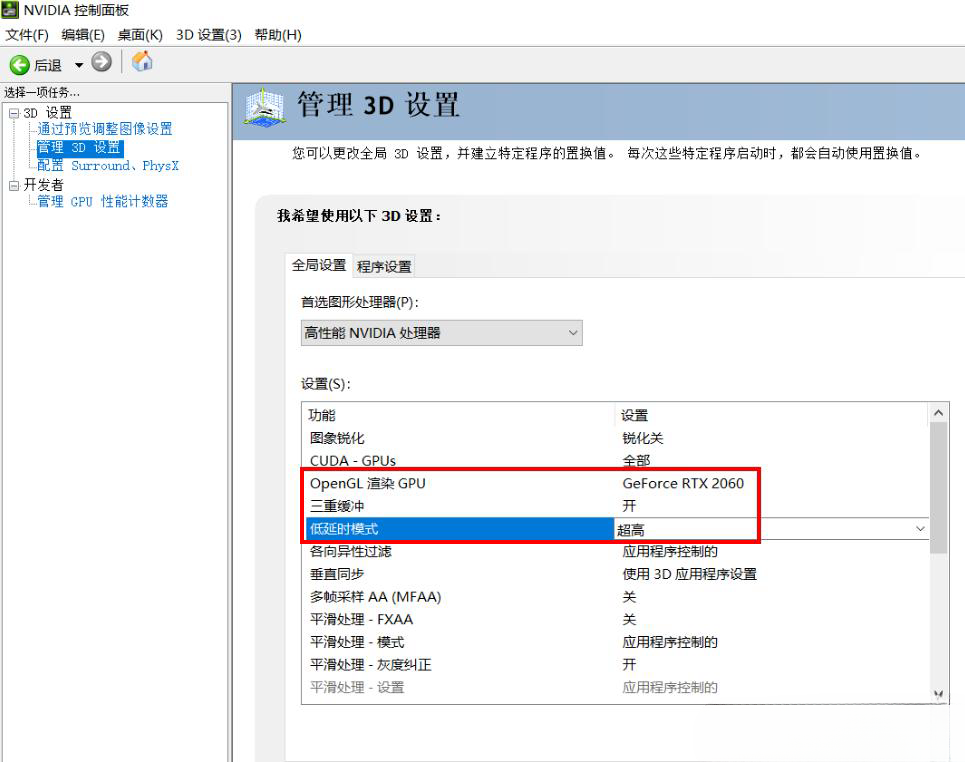Click the forward navigation arrow icon
Screen dimensions: 965x762
coord(98,62)
